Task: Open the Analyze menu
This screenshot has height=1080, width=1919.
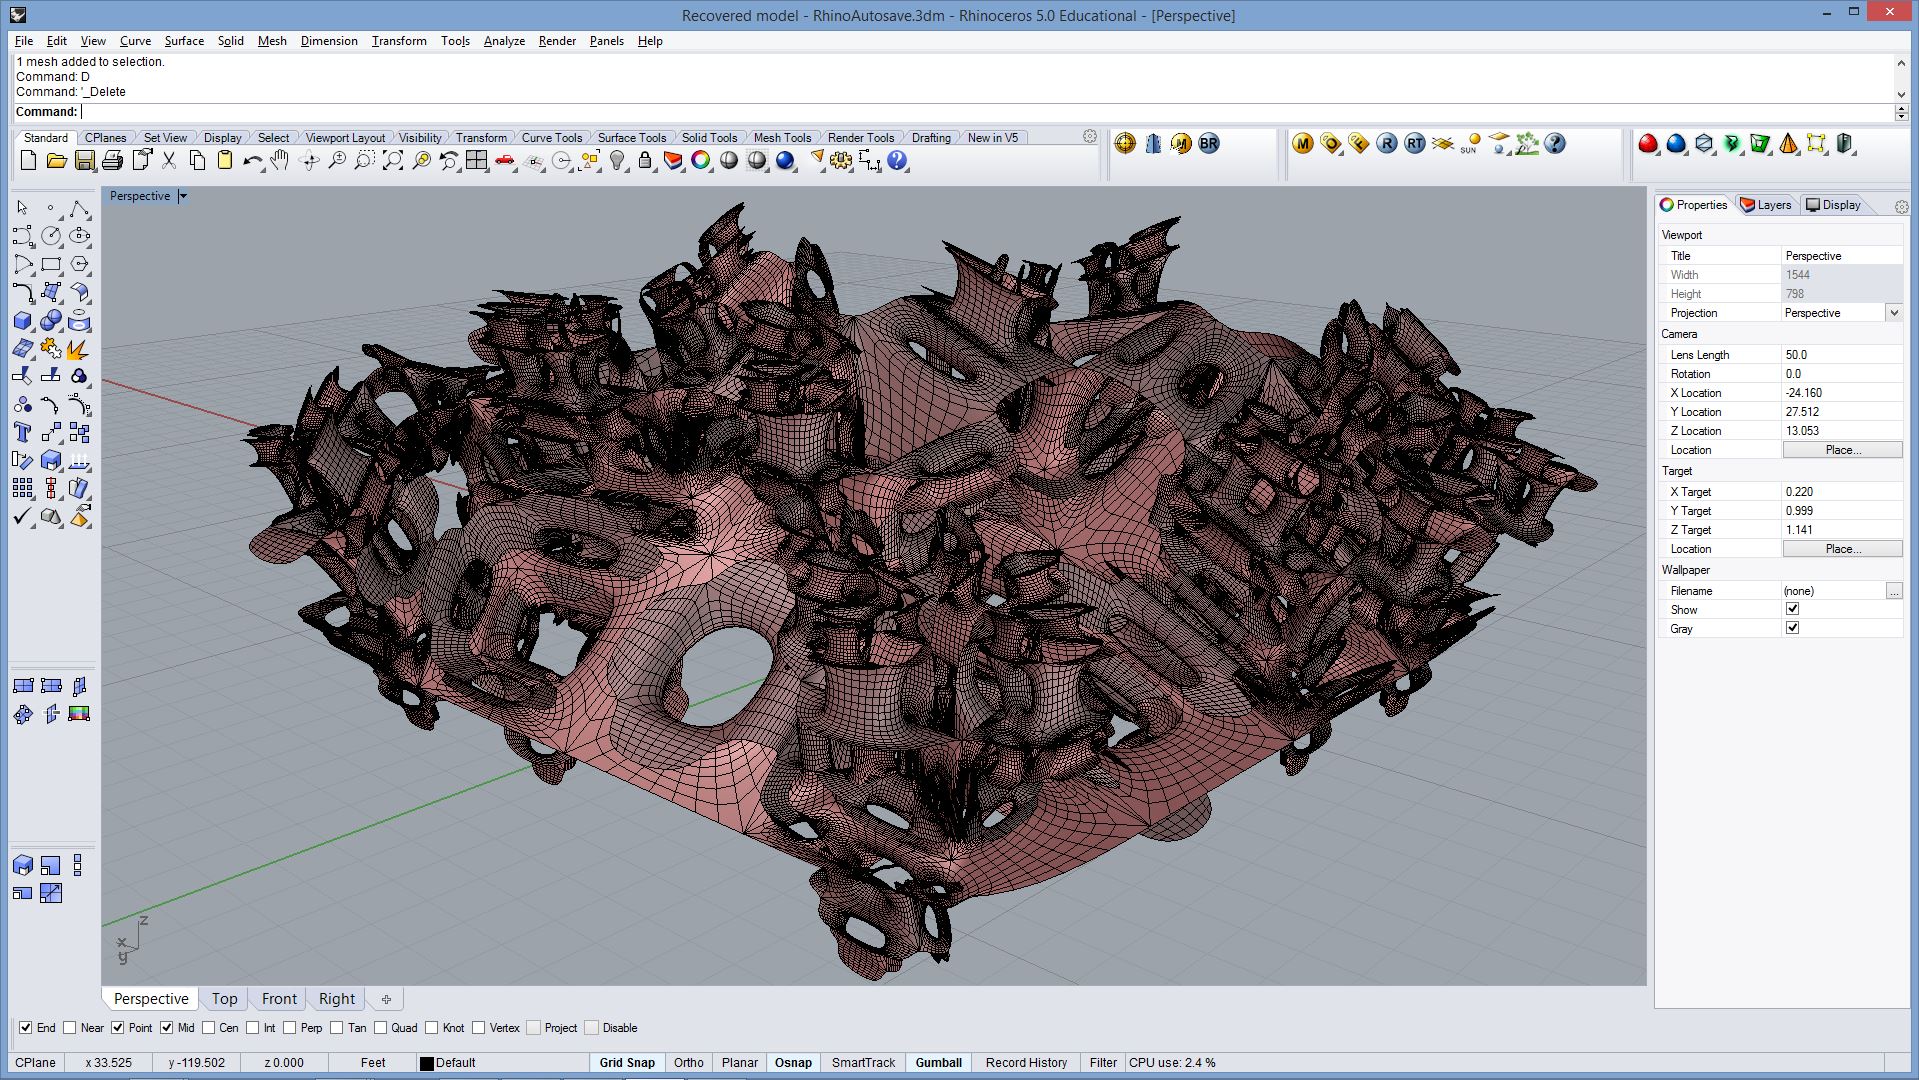Action: coord(504,41)
